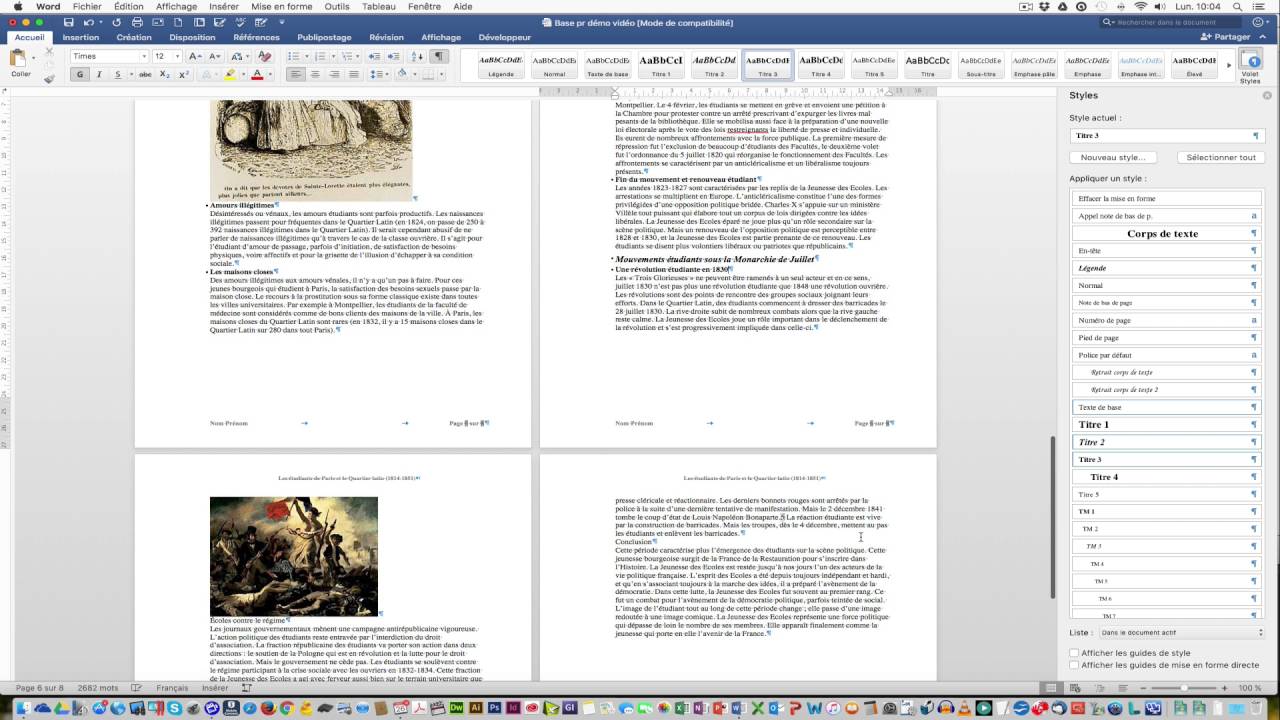Click the Rechercher dans le document field
The image size is (1280, 720).
pyautogui.click(x=1172, y=22)
